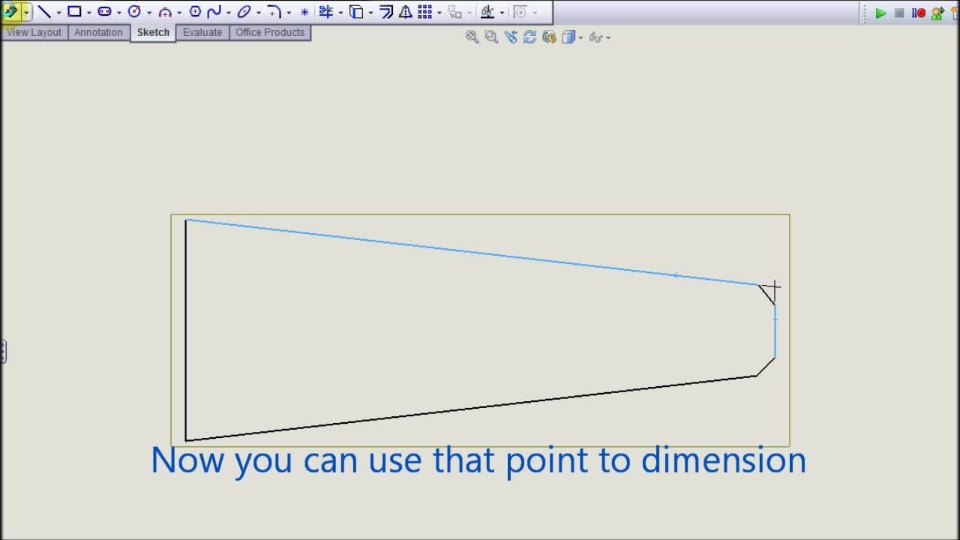Open the Sketch icon dropdown arrow
The image size is (960, 540).
[26, 12]
